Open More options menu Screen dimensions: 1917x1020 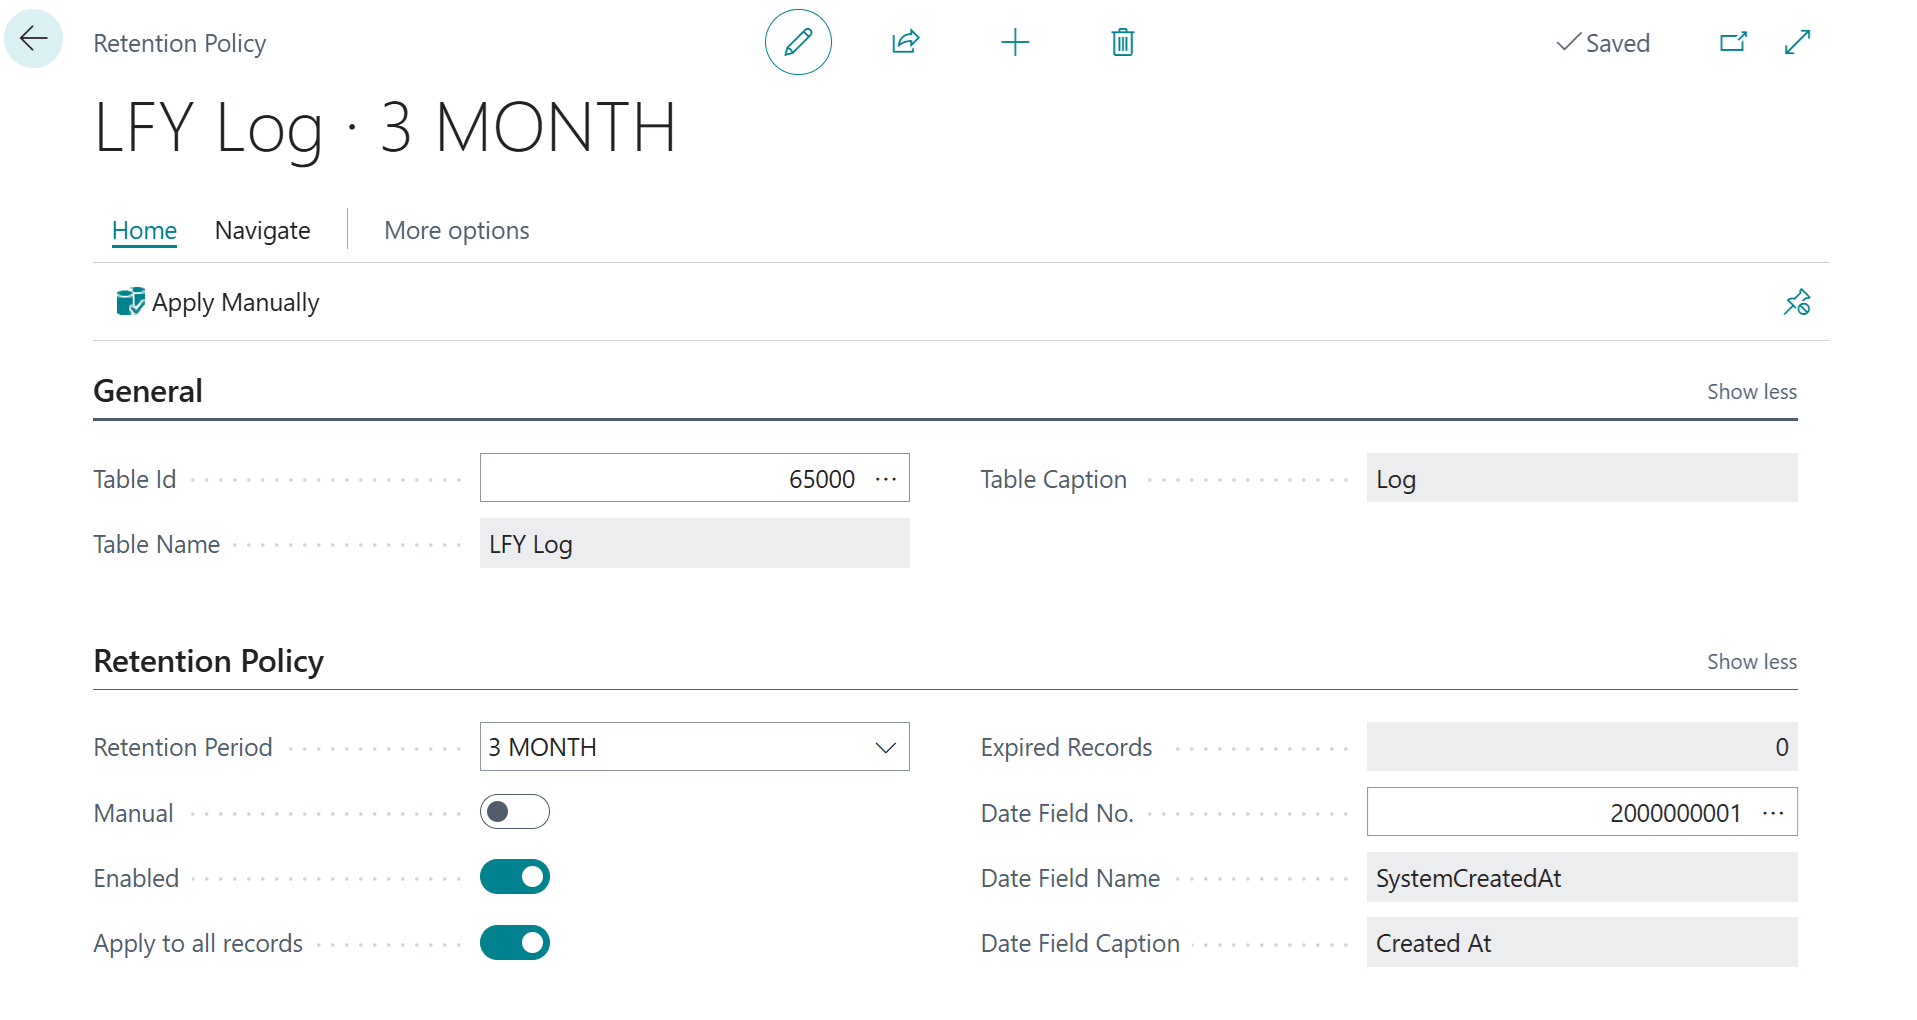[457, 231]
